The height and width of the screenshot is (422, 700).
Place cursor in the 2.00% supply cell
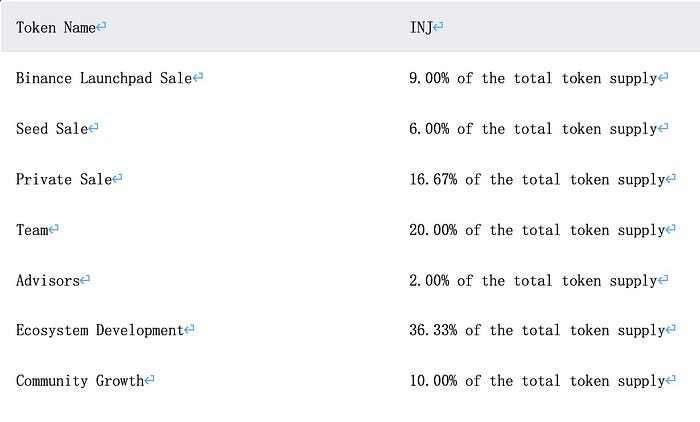pyautogui.click(x=532, y=281)
